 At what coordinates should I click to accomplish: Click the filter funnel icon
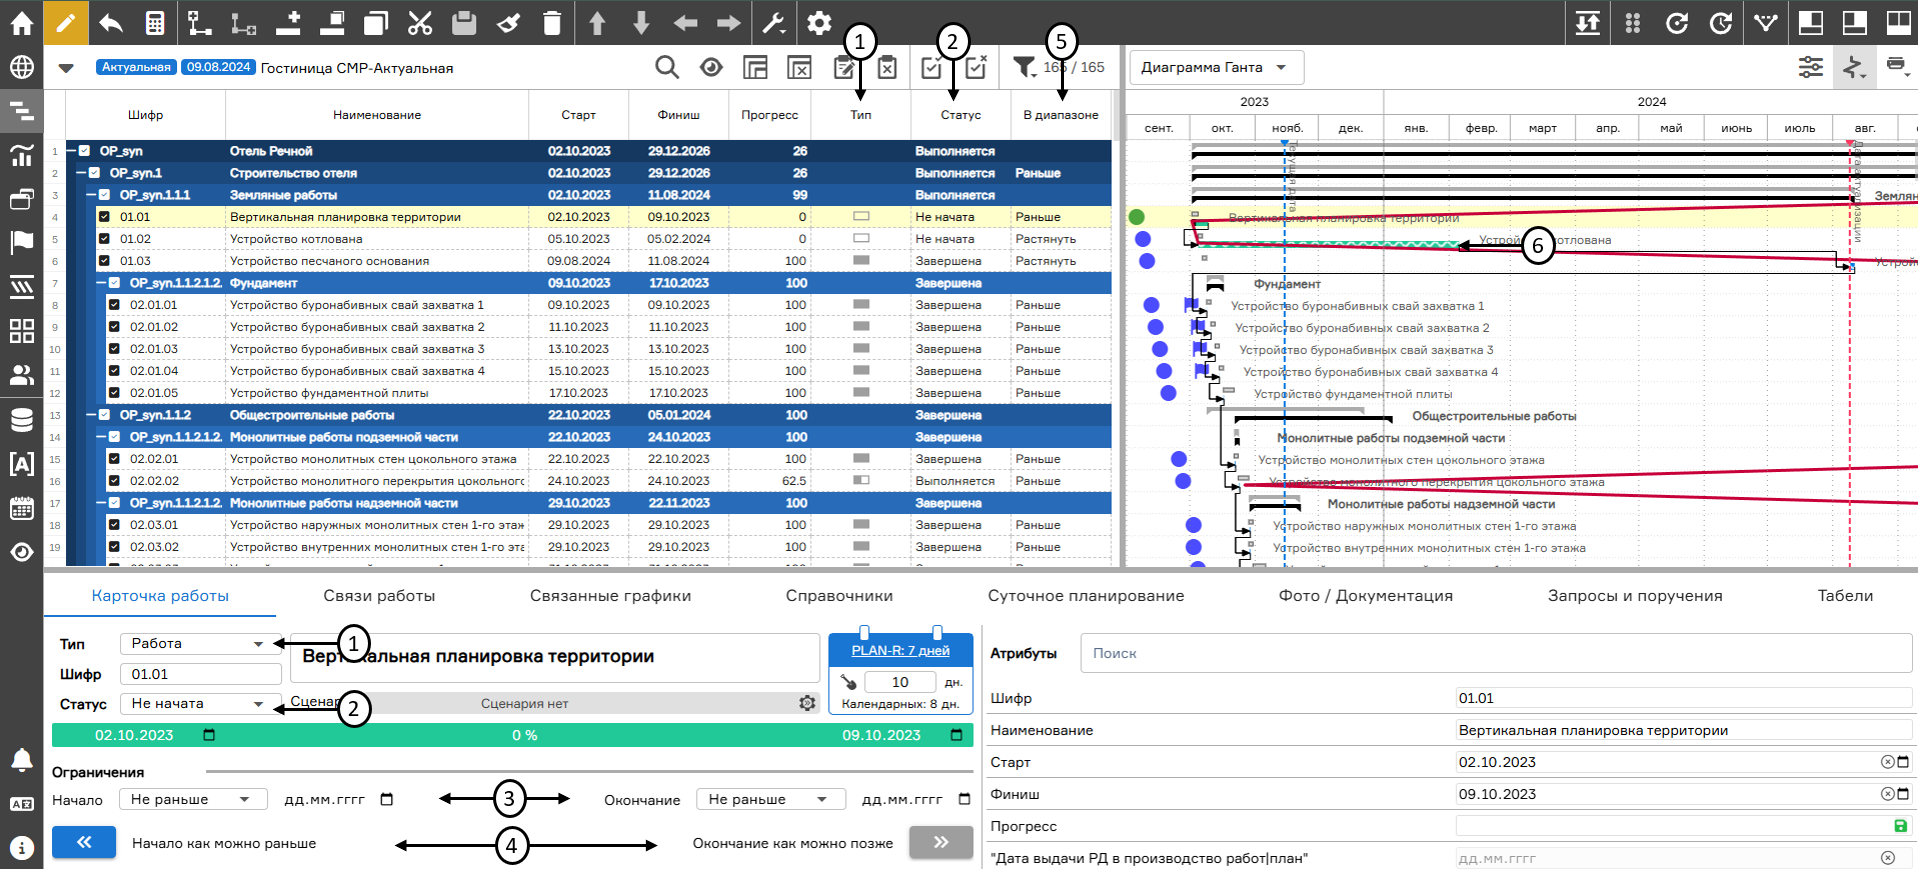[x=1024, y=67]
